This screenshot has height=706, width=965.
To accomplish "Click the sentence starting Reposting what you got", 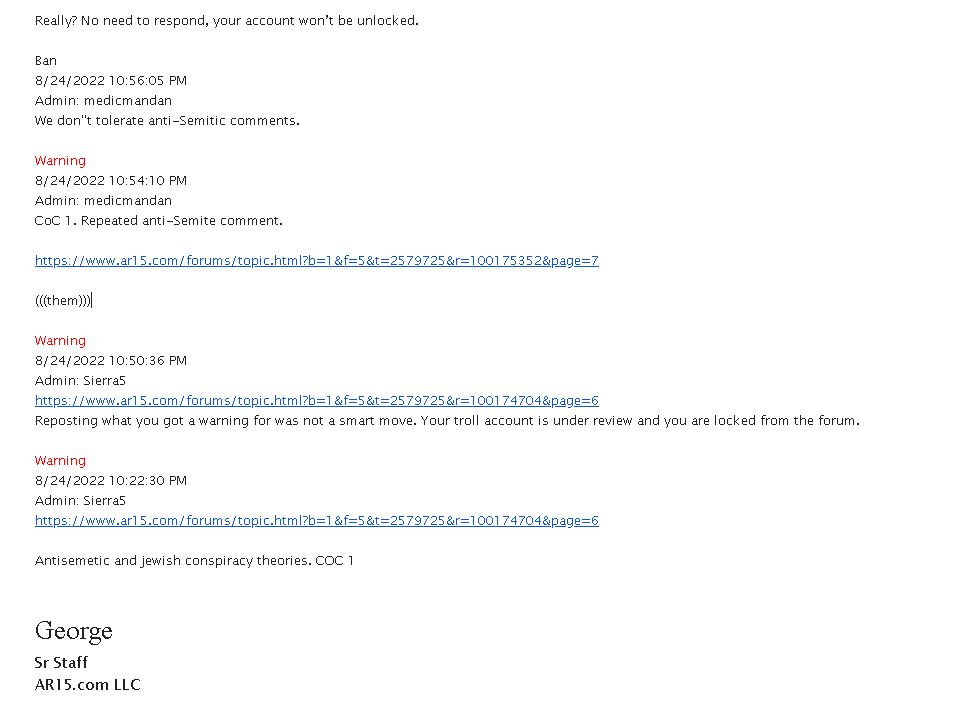I will (x=447, y=420).
